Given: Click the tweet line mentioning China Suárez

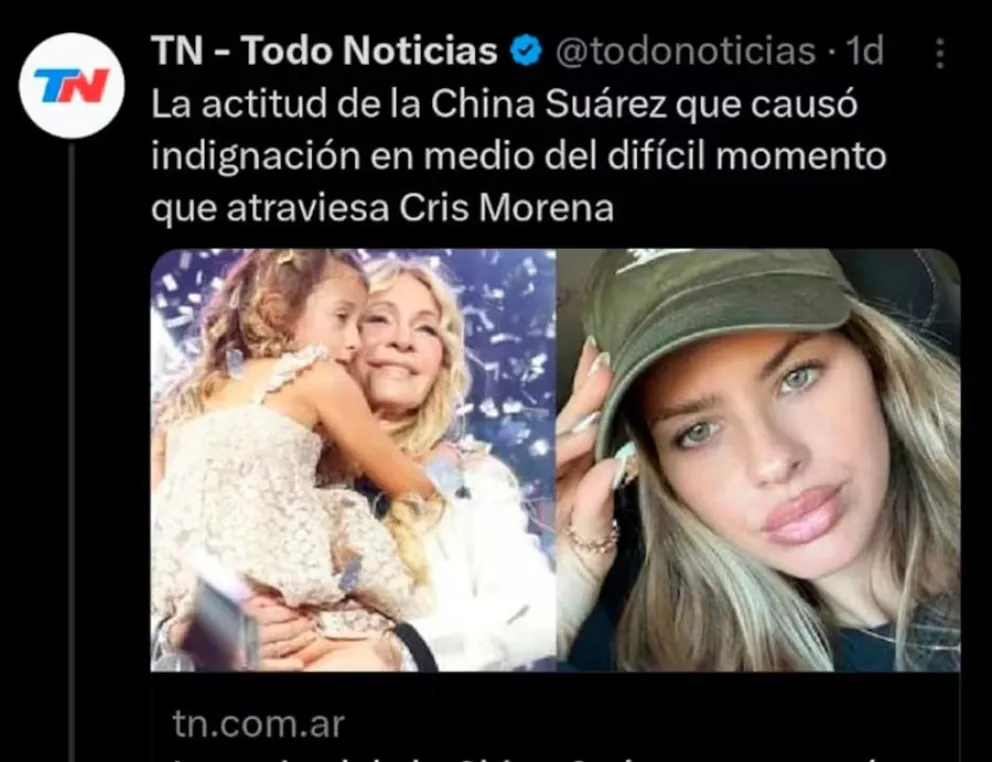Looking at the screenshot, I should (504, 104).
